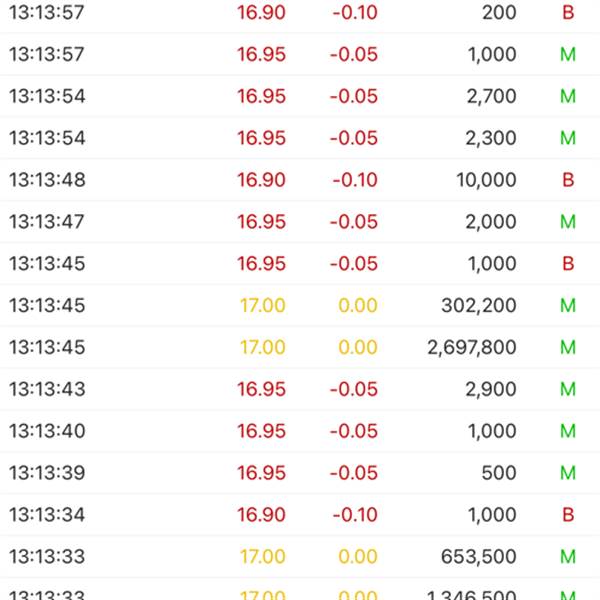
Task: Click the green M marker on the 2,000 volume row
Action: [x=568, y=222]
